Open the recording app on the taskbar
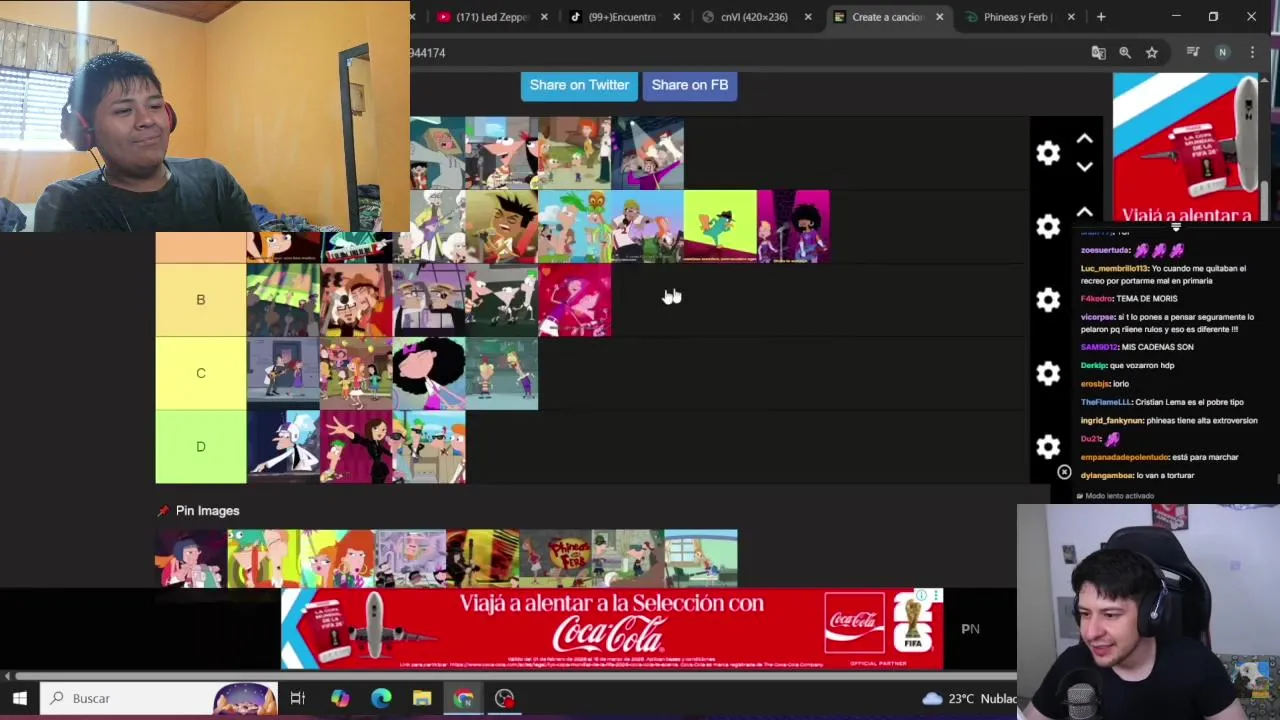This screenshot has height=720, width=1280. pyautogui.click(x=504, y=698)
